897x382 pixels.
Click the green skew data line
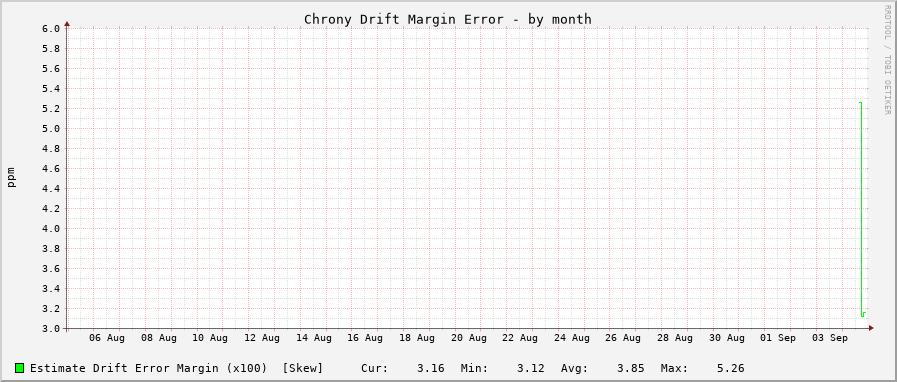[861, 209]
